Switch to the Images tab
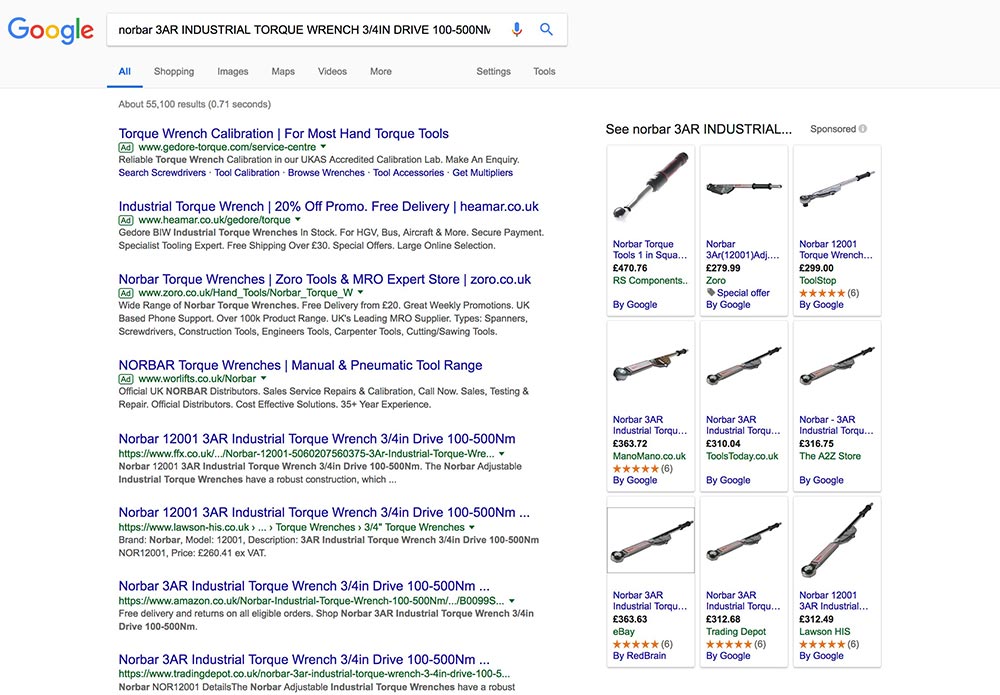 pos(233,71)
